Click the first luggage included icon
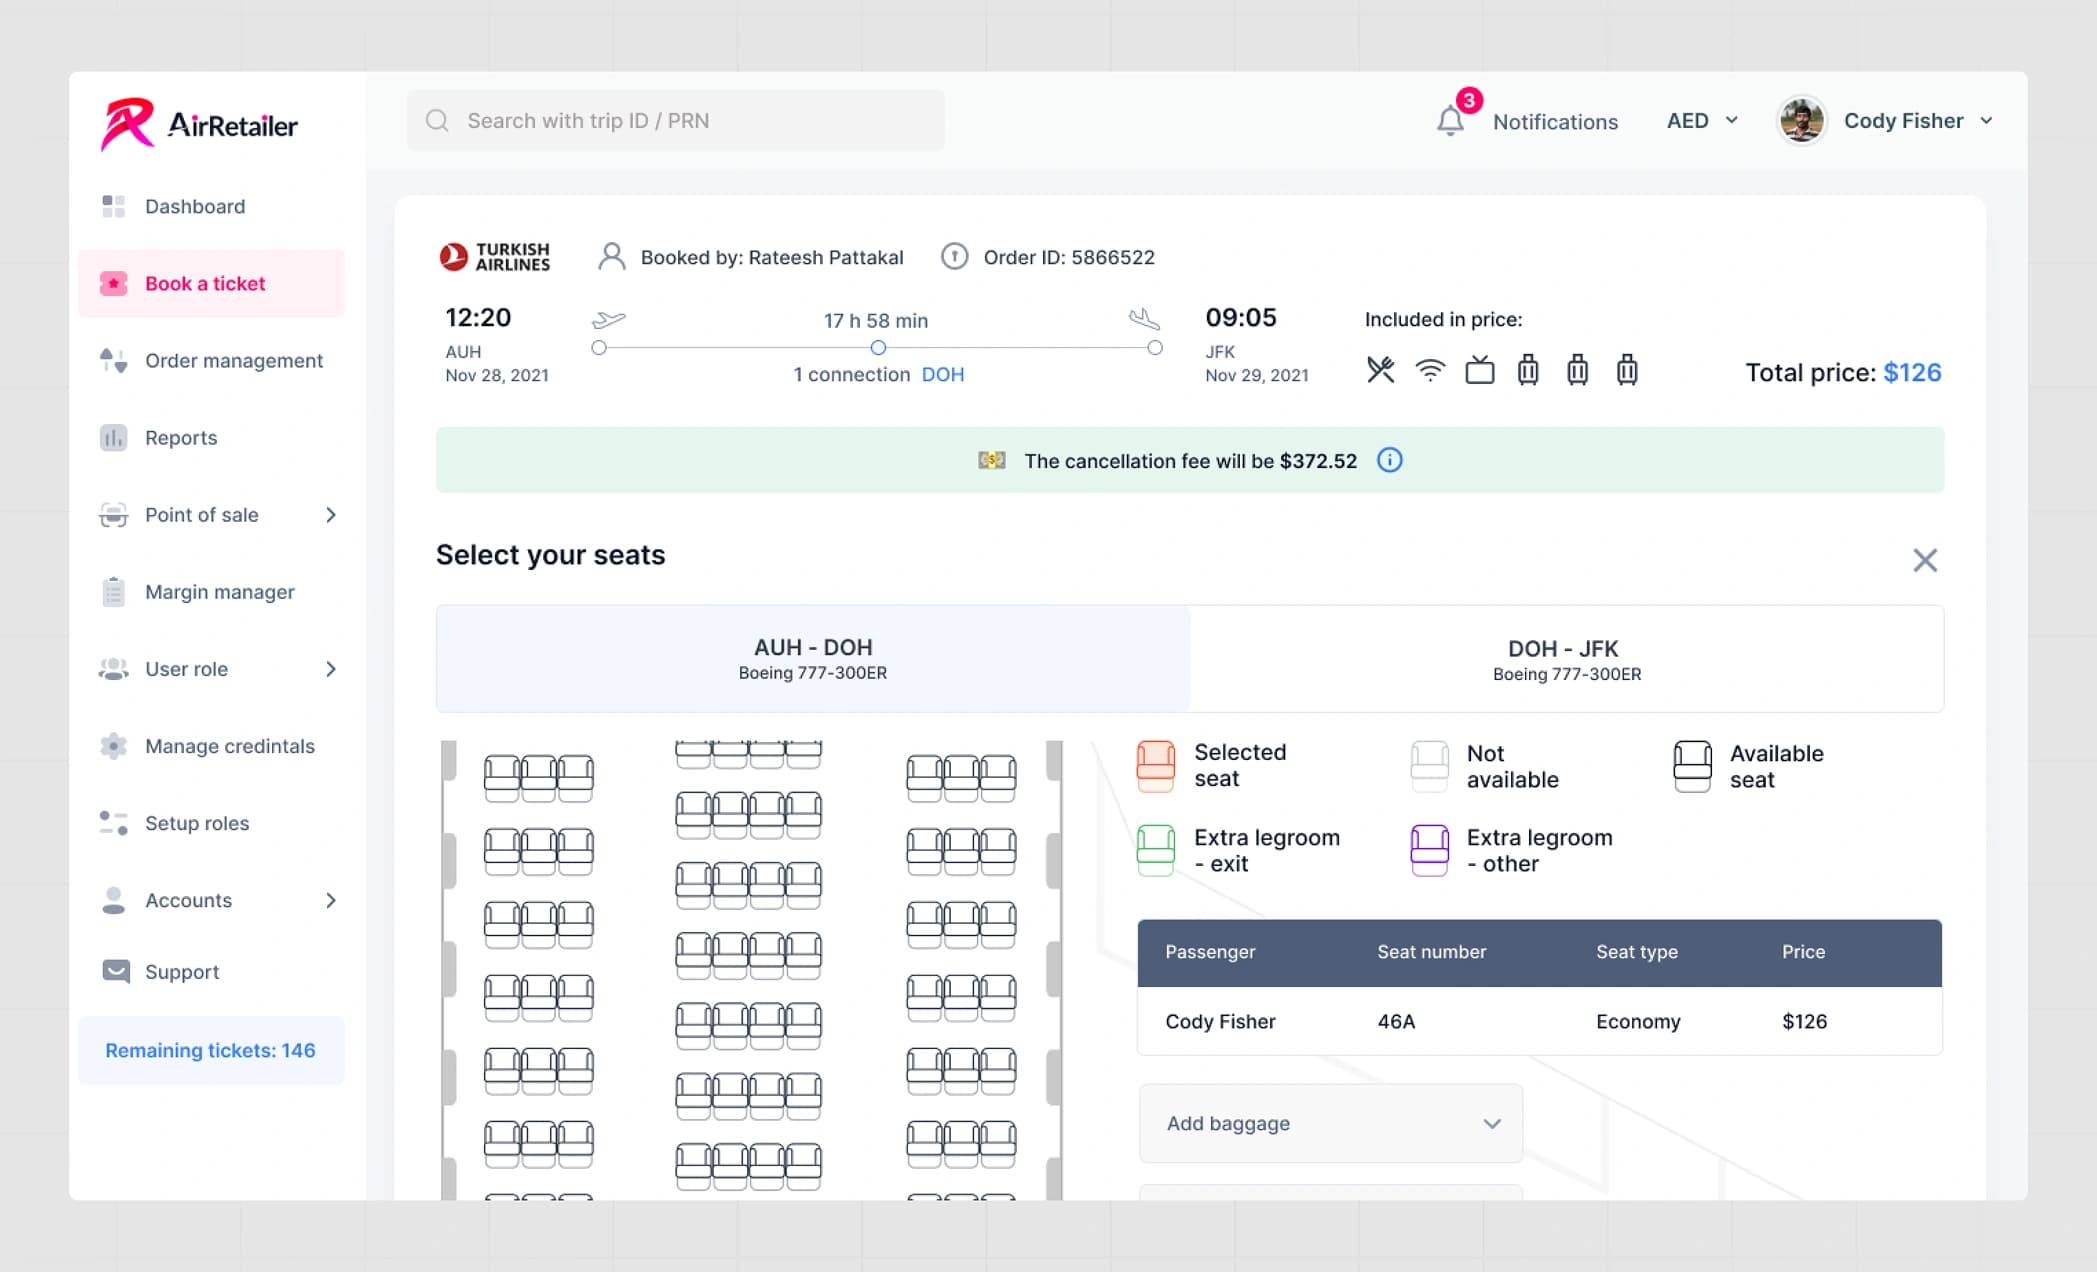Viewport: 2097px width, 1272px height. [1528, 370]
